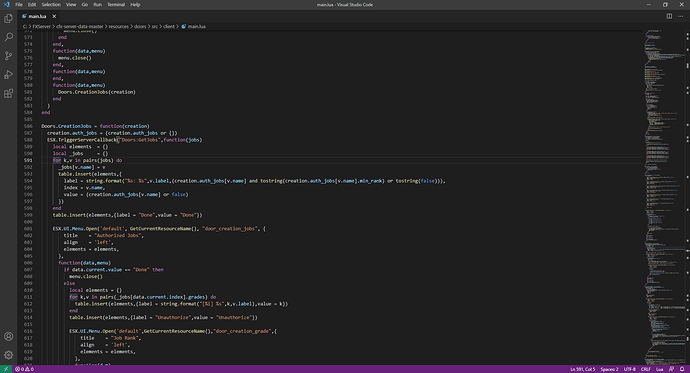Image resolution: width=690 pixels, height=373 pixels.
Task: Click the split editor right icon
Action: point(669,16)
